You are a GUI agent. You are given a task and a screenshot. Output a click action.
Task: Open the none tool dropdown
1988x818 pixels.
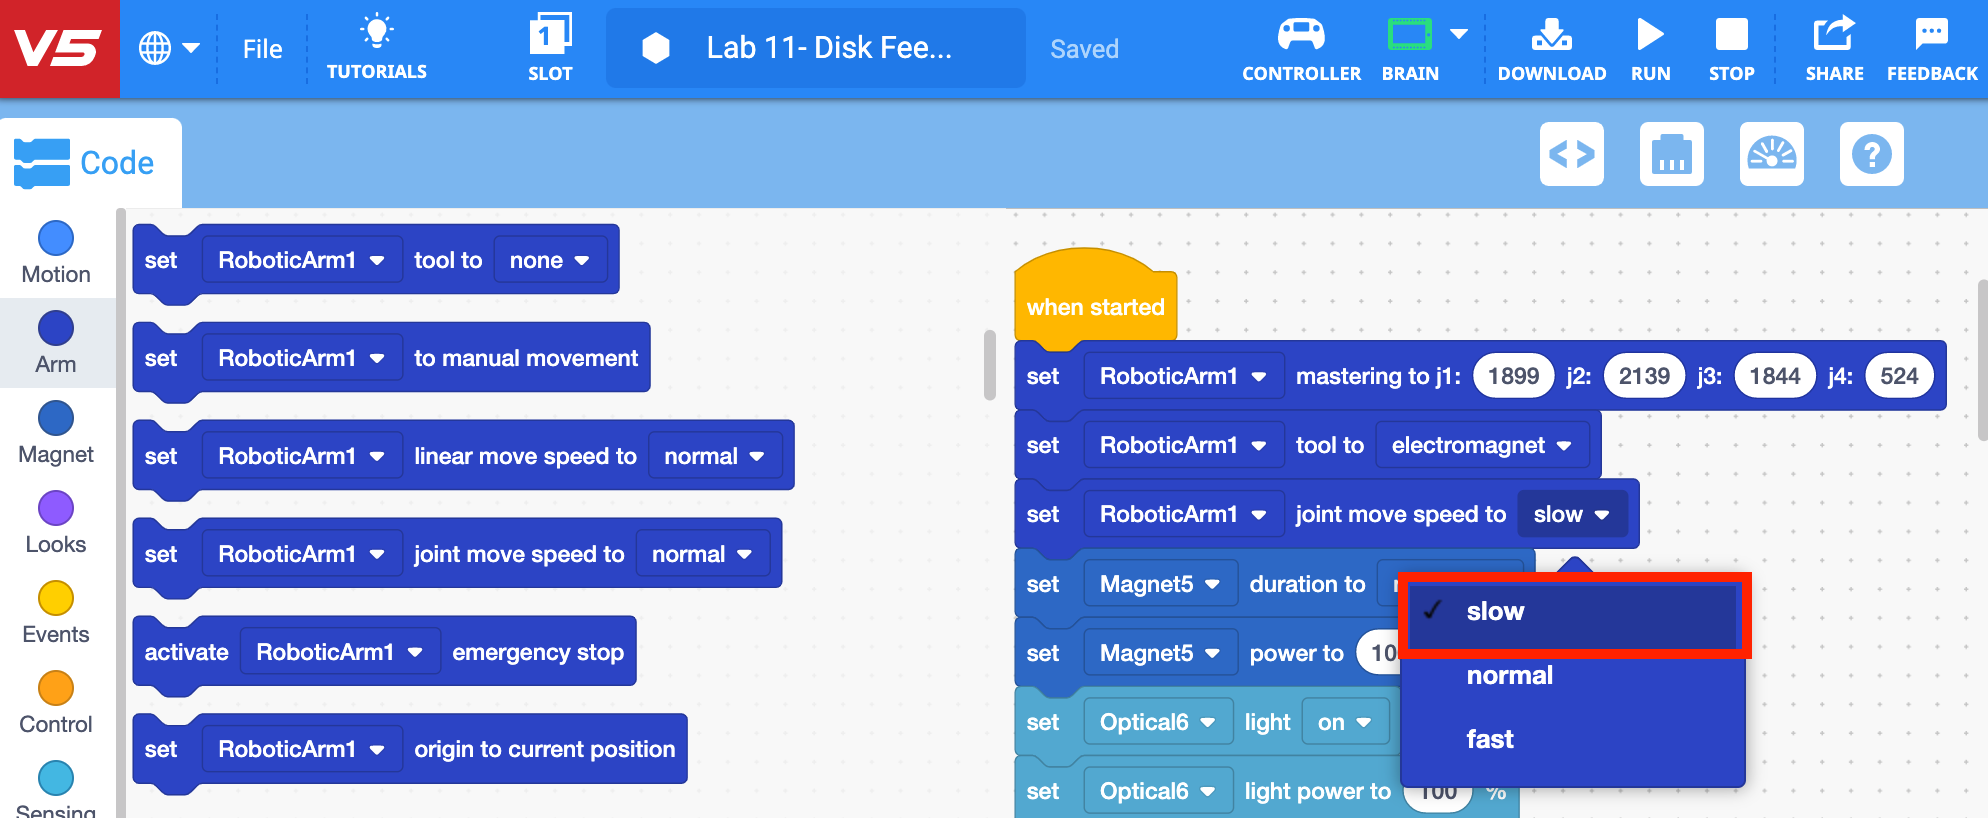pyautogui.click(x=549, y=260)
